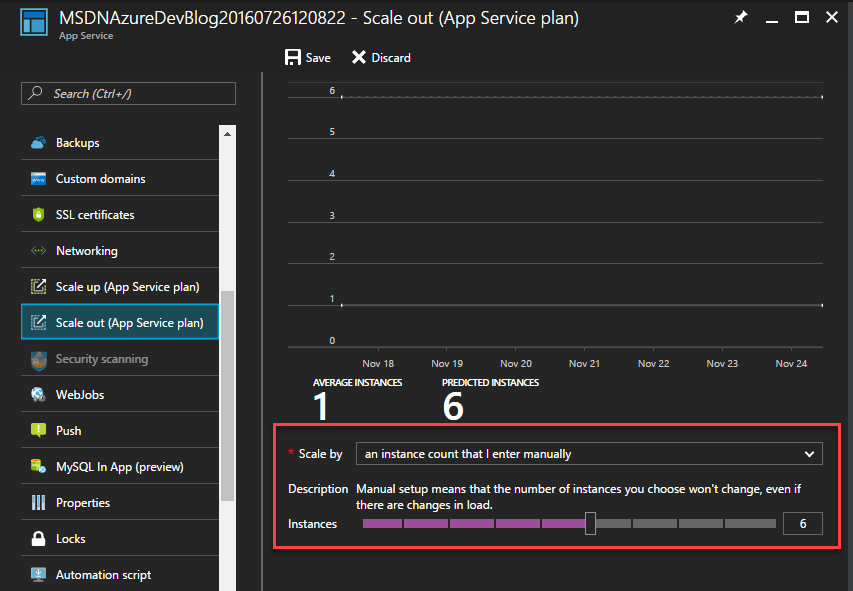
Task: Click the menu scrollbar up arrow
Action: [x=227, y=134]
